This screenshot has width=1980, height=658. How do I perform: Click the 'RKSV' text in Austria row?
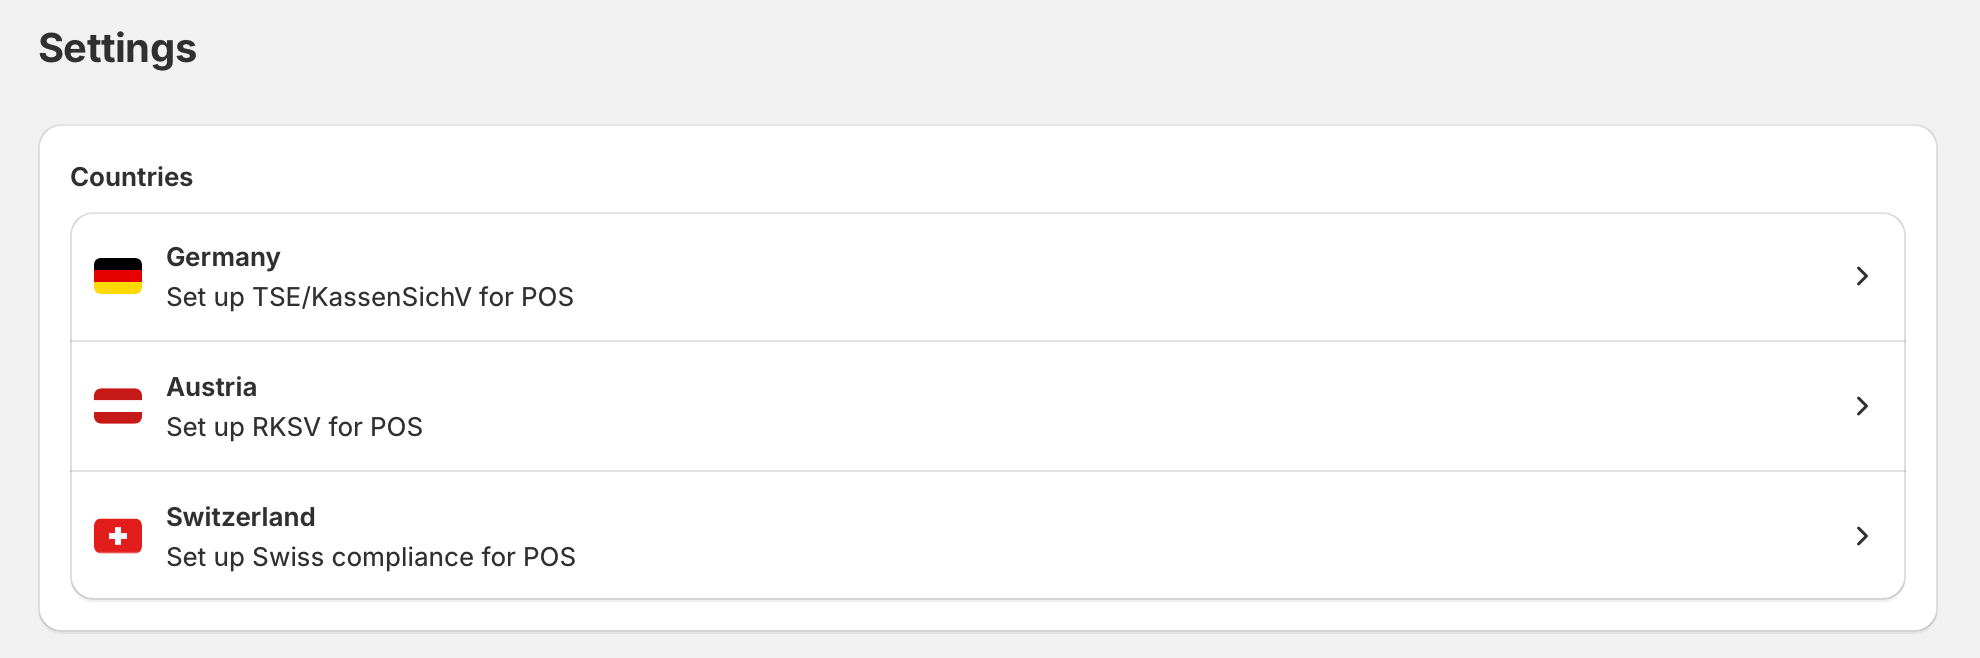[x=286, y=427]
